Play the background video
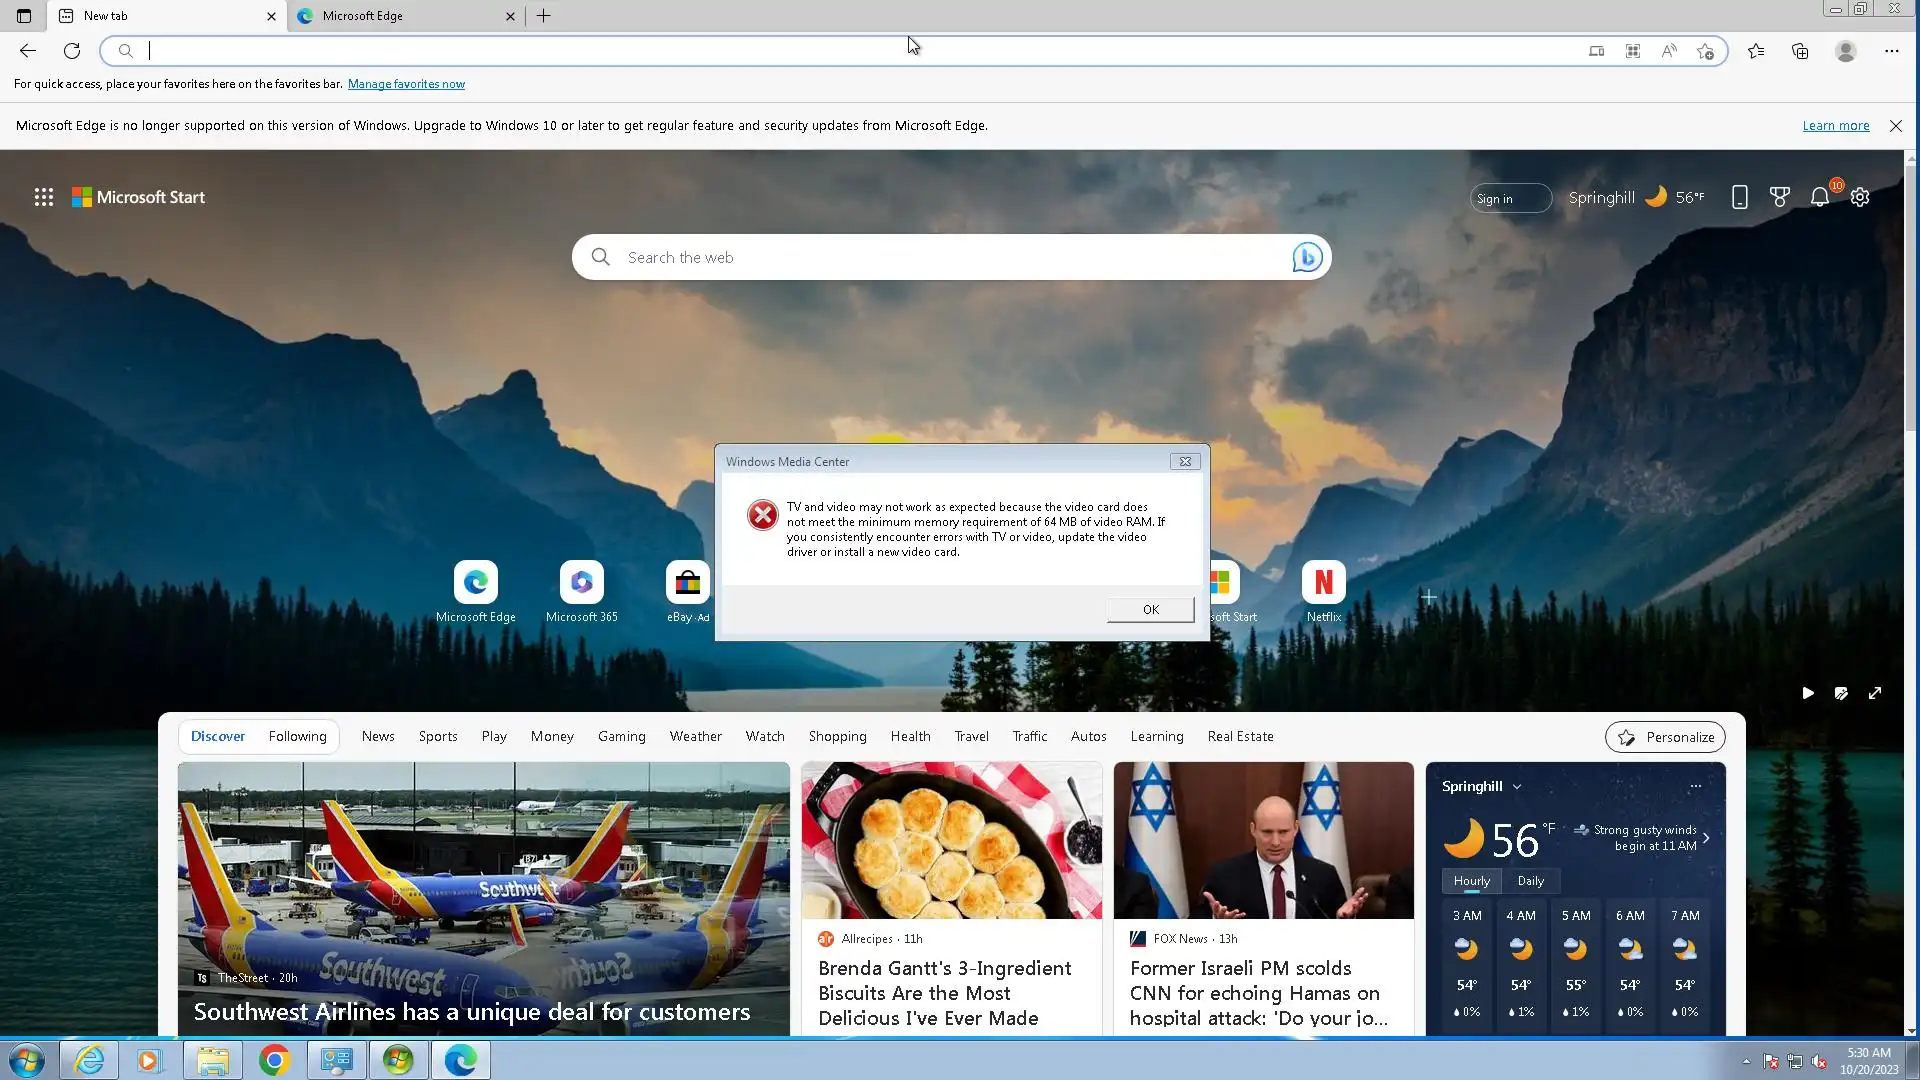Viewport: 1920px width, 1080px height. click(x=1808, y=693)
